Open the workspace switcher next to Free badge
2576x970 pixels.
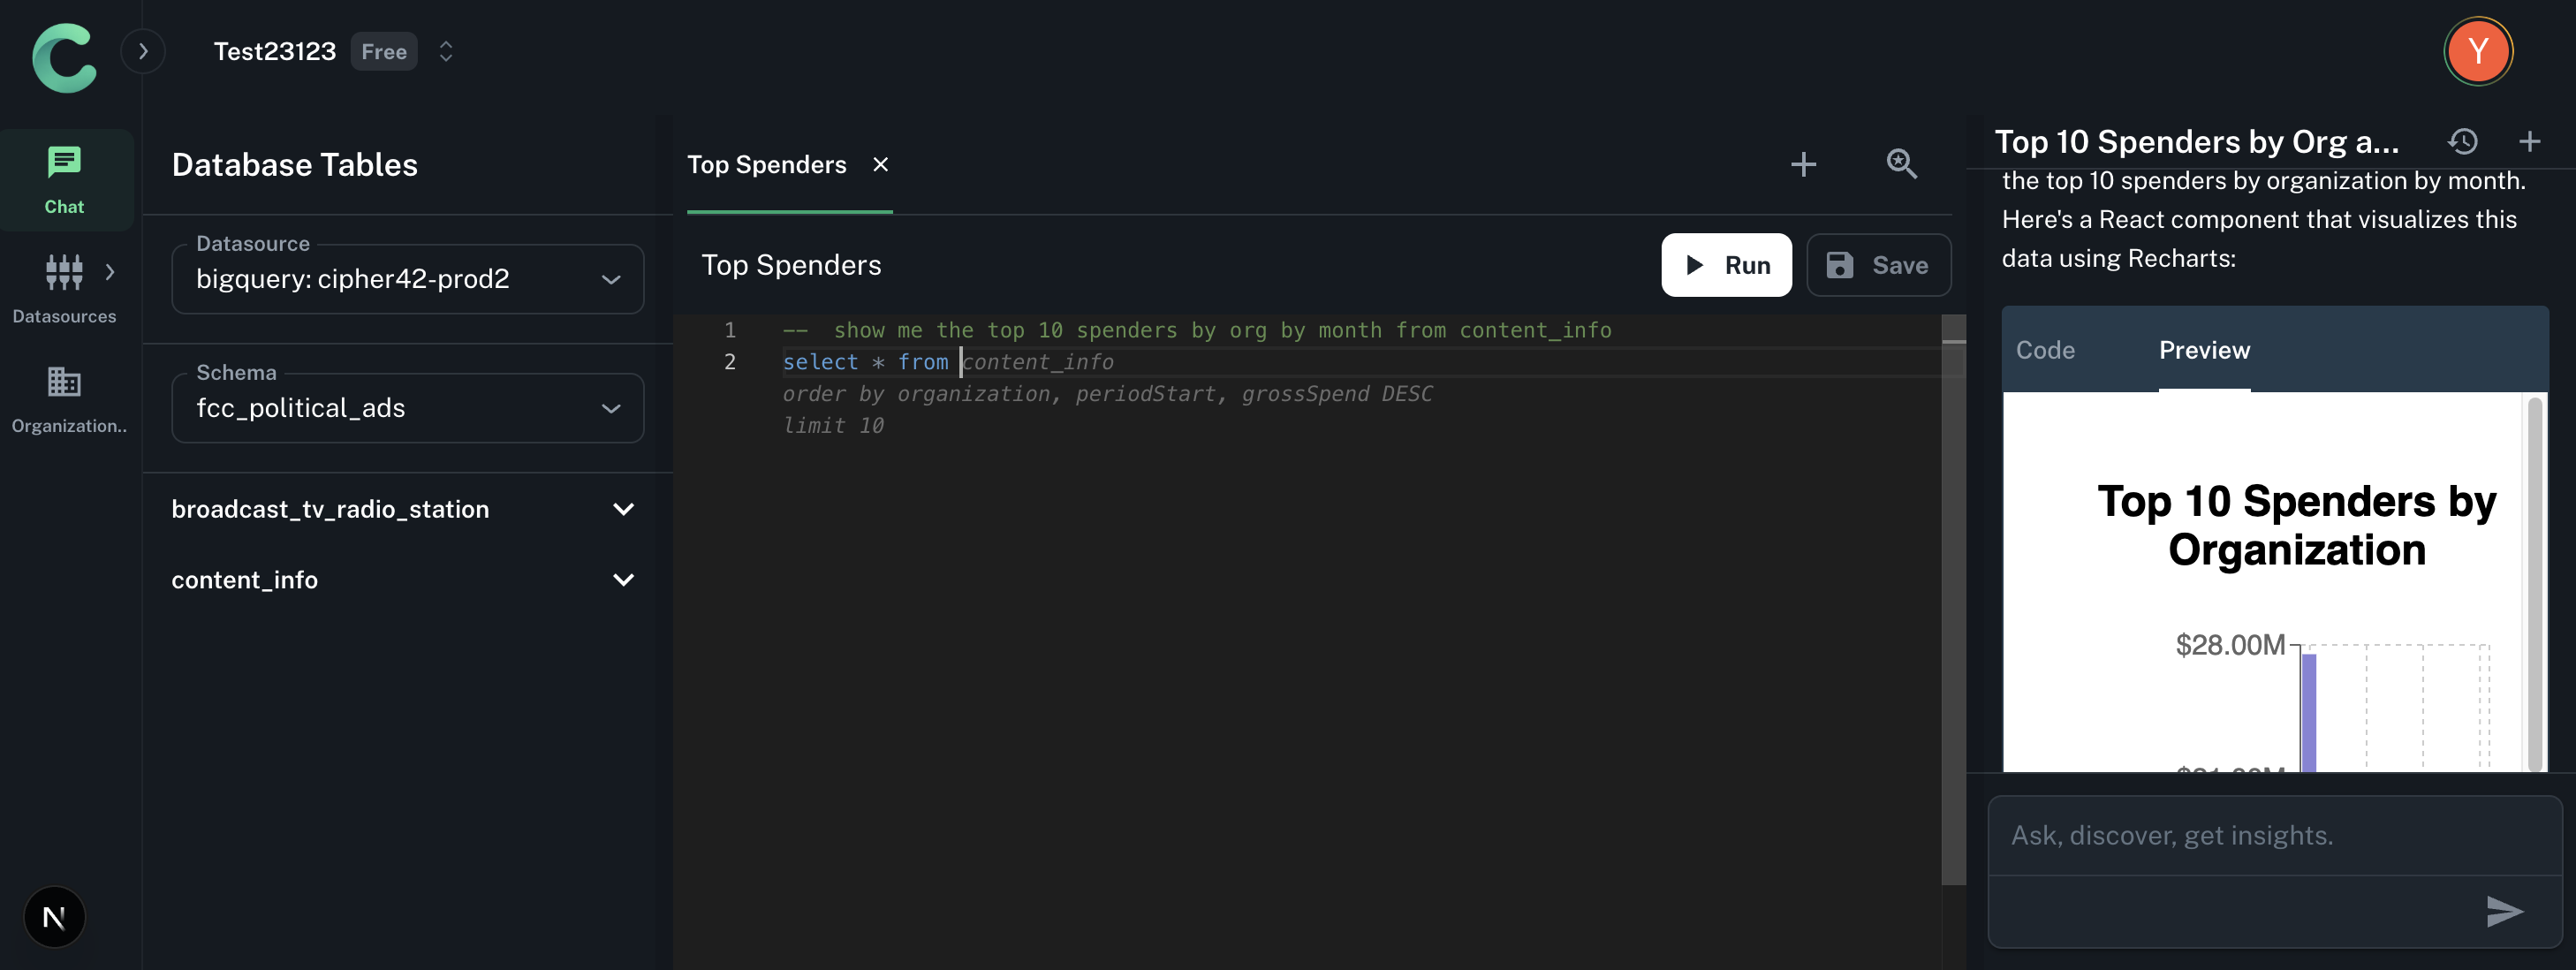pos(446,51)
